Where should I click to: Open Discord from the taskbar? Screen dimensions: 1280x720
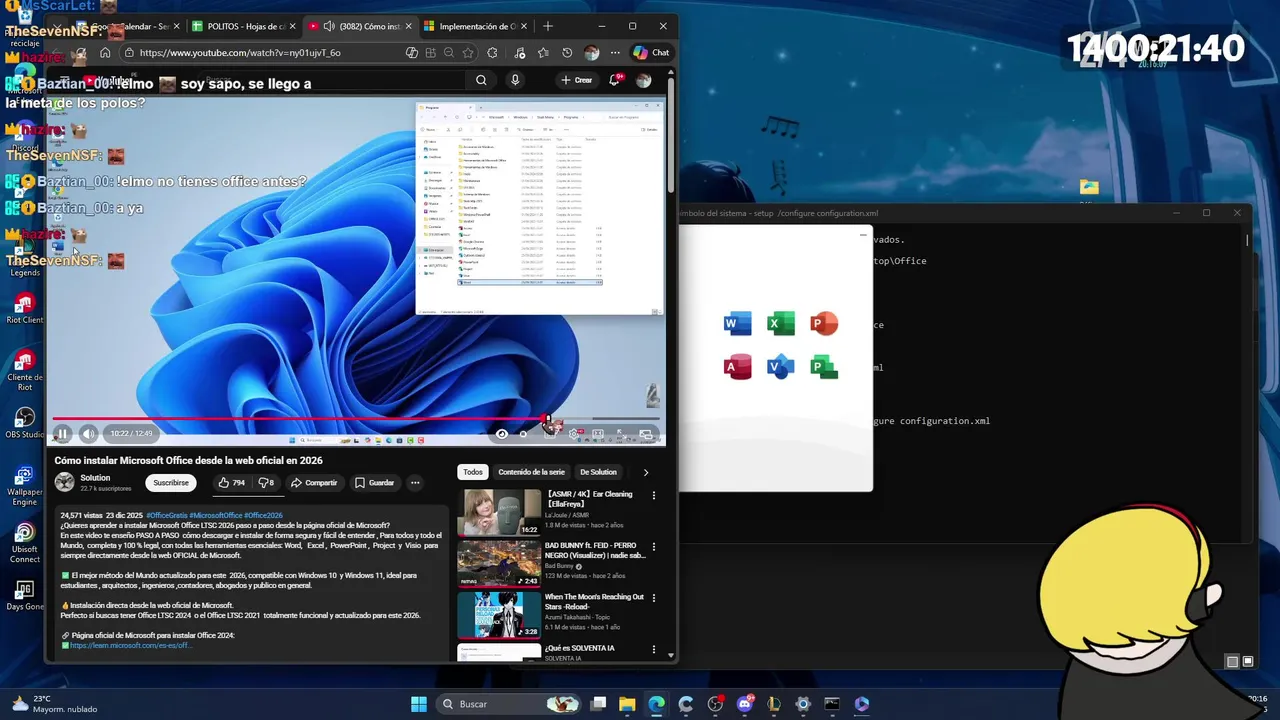pyautogui.click(x=744, y=704)
